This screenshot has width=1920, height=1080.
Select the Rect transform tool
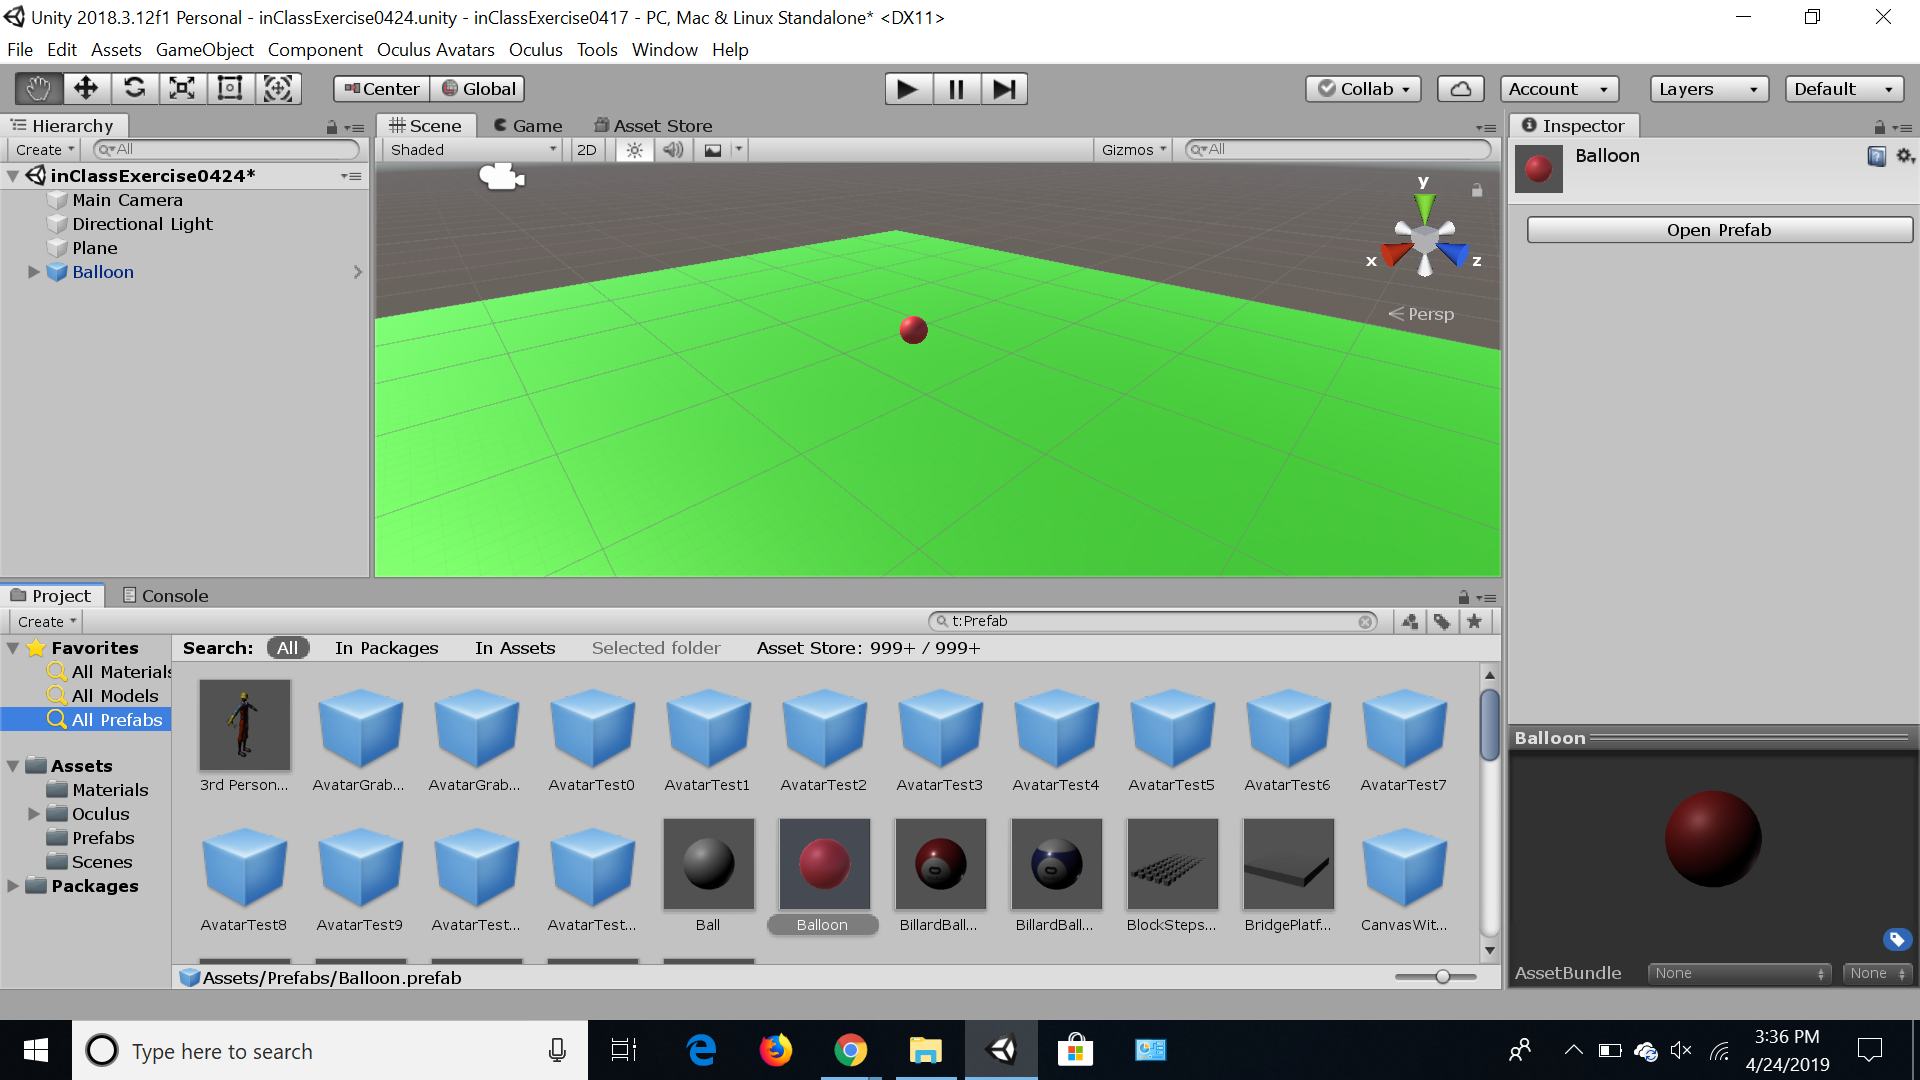pos(230,89)
